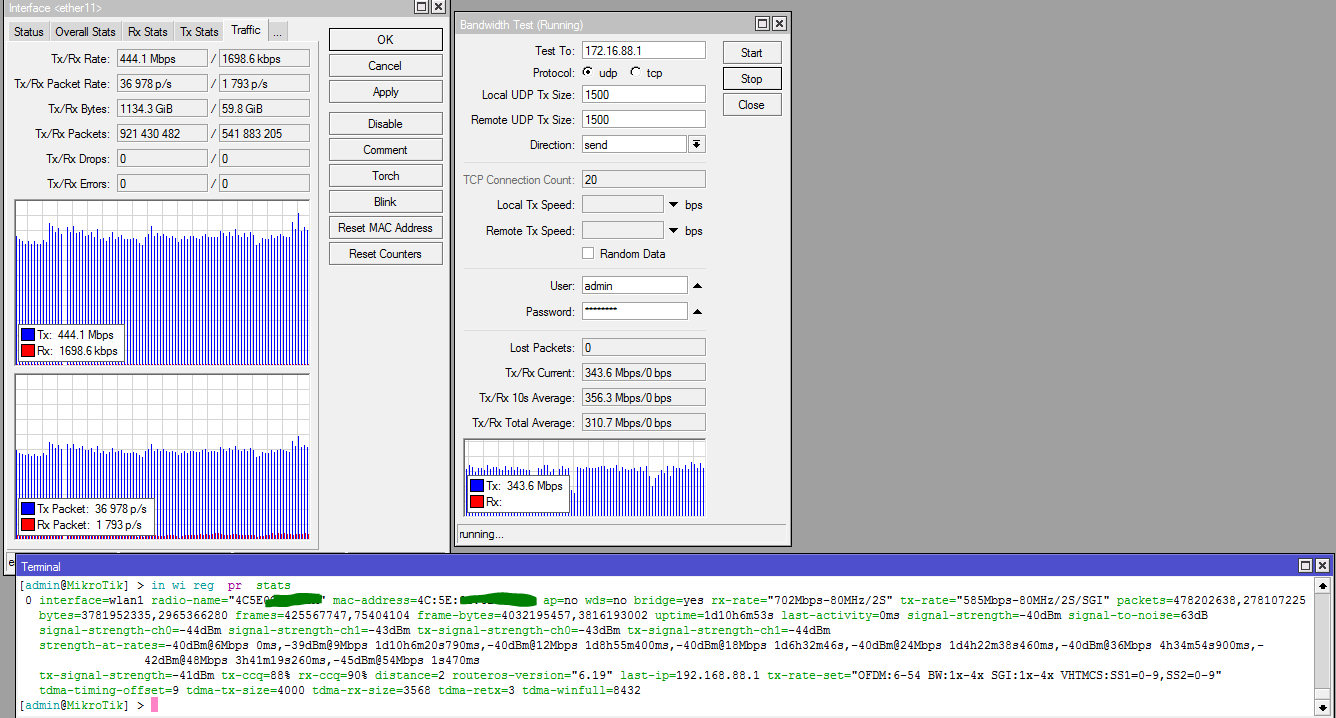Image resolution: width=1336 pixels, height=718 pixels.
Task: Click inside the Test To address field
Action: pos(642,50)
